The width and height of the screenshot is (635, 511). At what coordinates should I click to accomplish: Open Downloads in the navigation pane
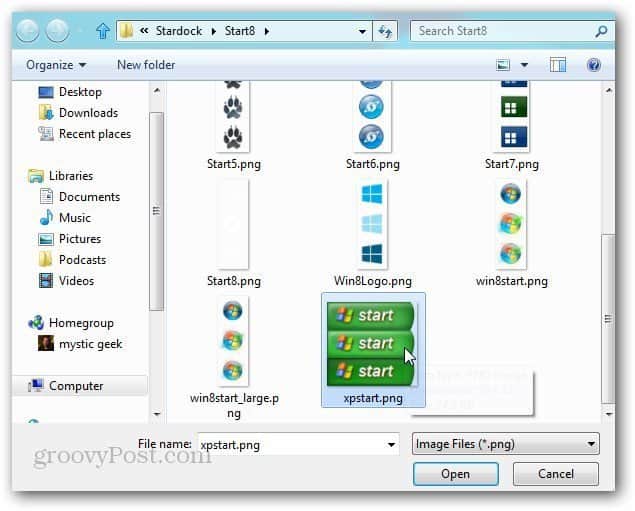coord(78,113)
